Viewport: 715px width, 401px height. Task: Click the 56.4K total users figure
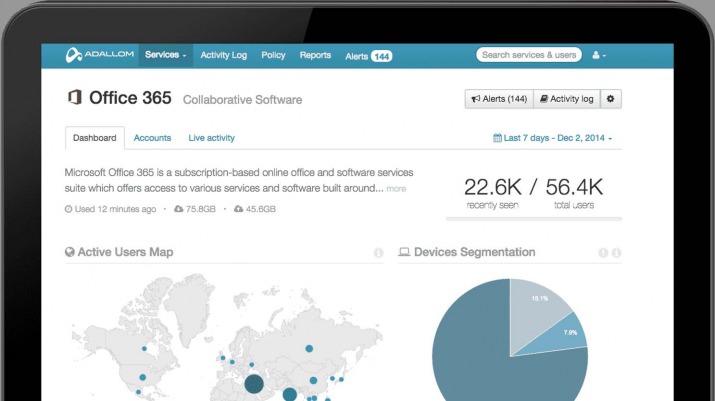574,187
